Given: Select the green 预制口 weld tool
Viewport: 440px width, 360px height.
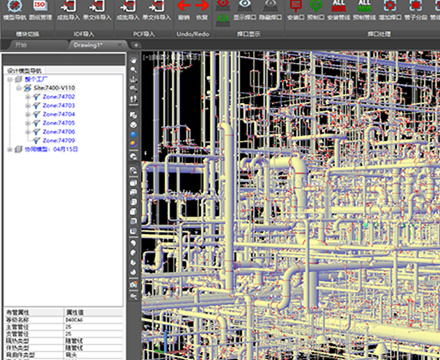Looking at the screenshot, I should (x=315, y=10).
